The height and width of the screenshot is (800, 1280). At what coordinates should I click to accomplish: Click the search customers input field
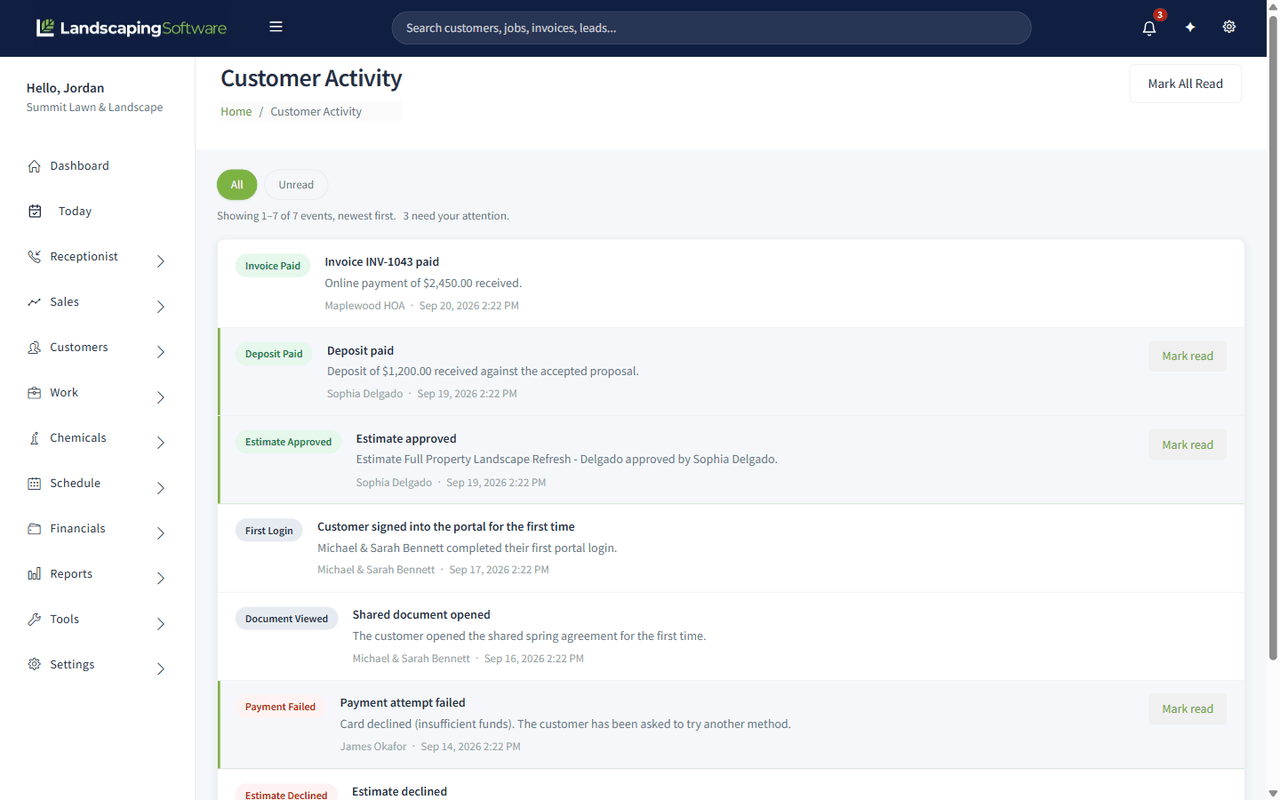(711, 28)
